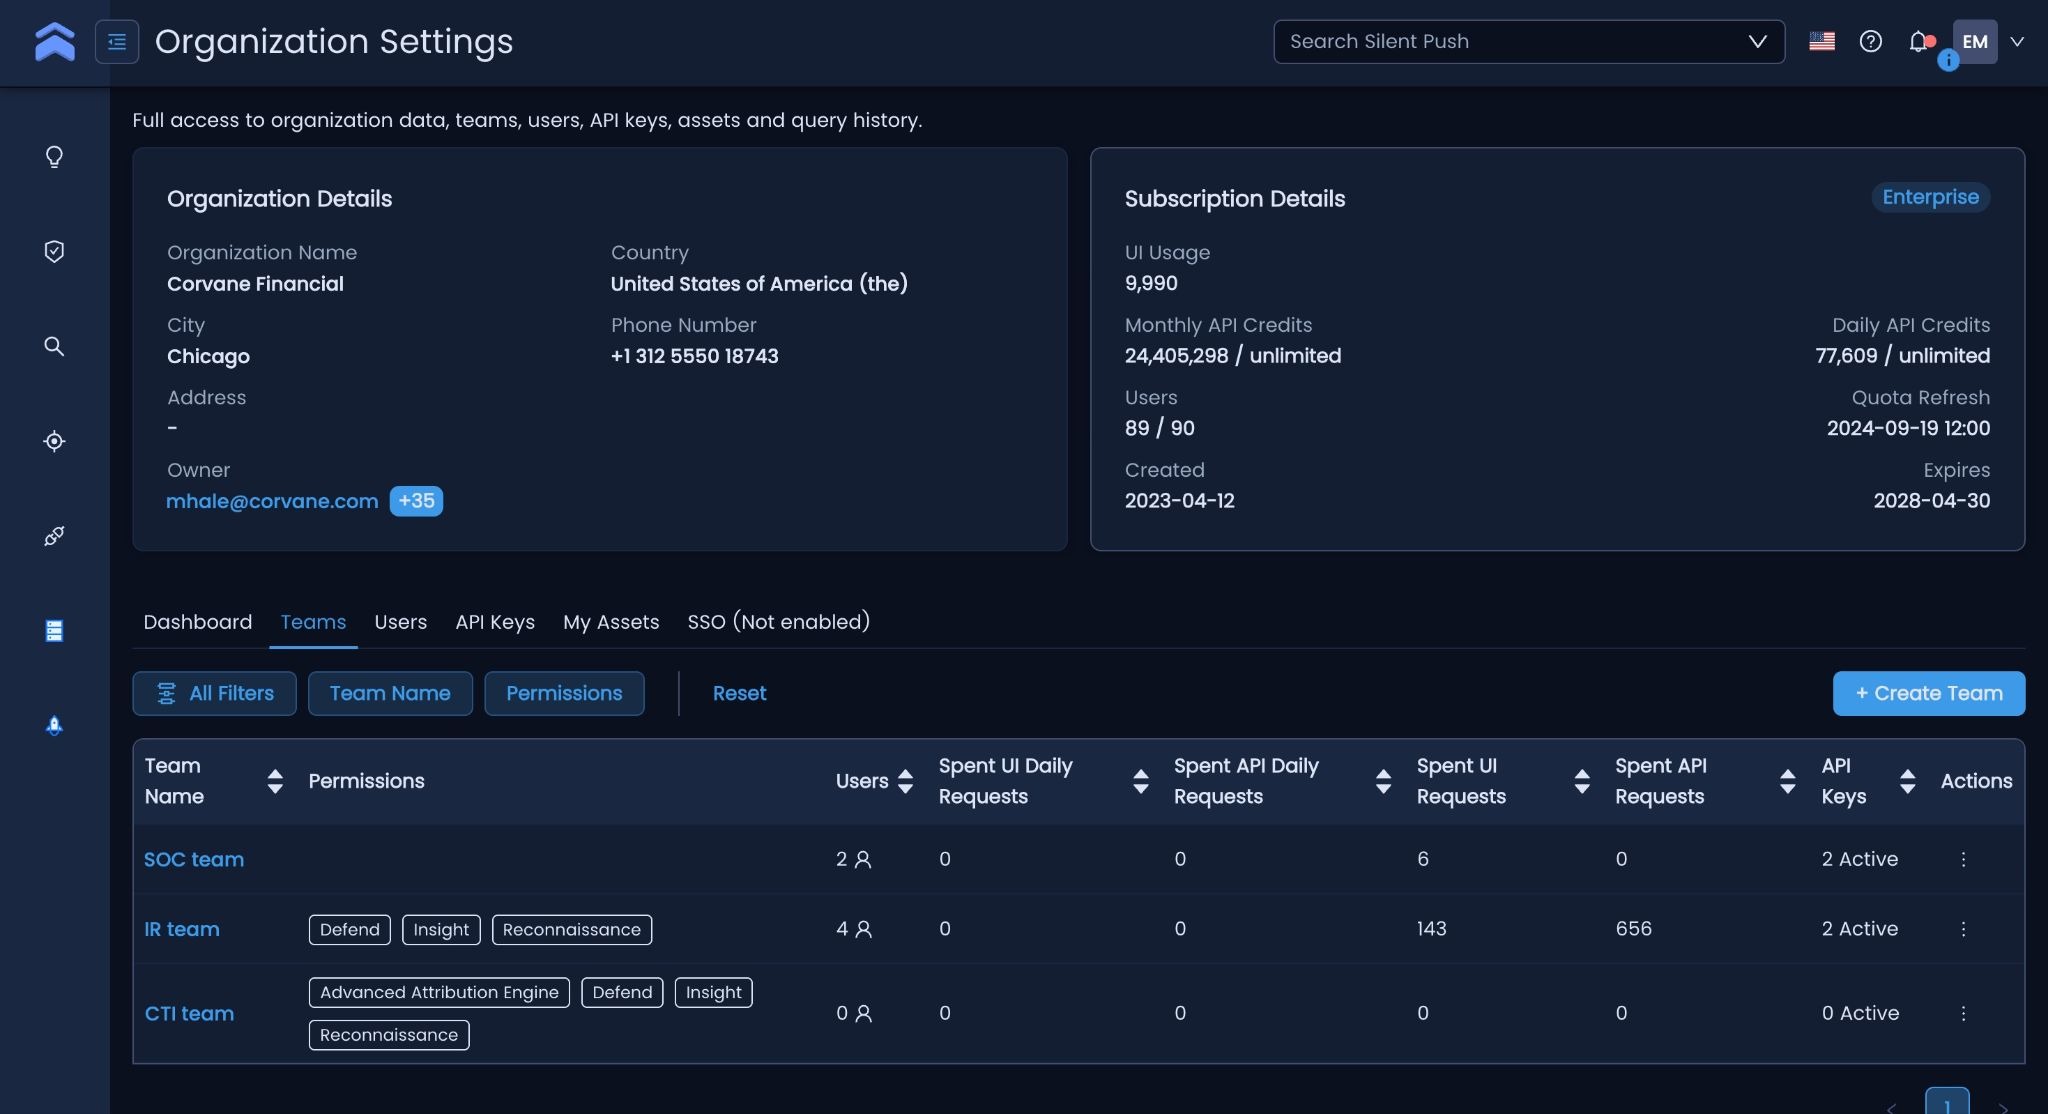Click the Permissions filter button
Screen dimensions: 2048x1114
pyautogui.click(x=564, y=693)
